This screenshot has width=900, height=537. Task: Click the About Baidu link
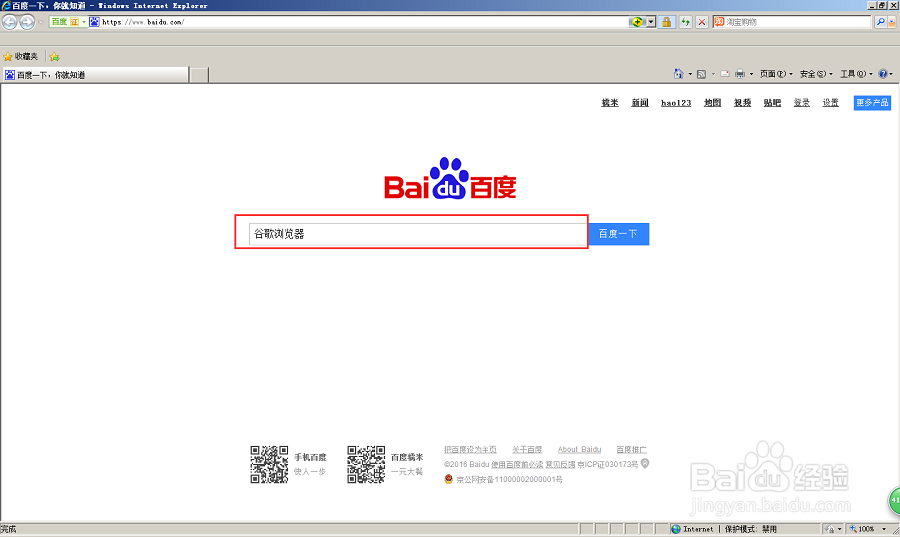point(579,449)
